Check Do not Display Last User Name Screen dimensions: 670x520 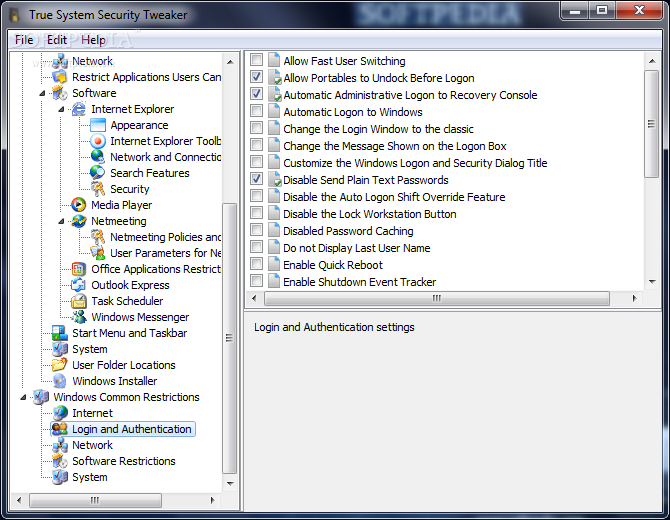pyautogui.click(x=256, y=247)
